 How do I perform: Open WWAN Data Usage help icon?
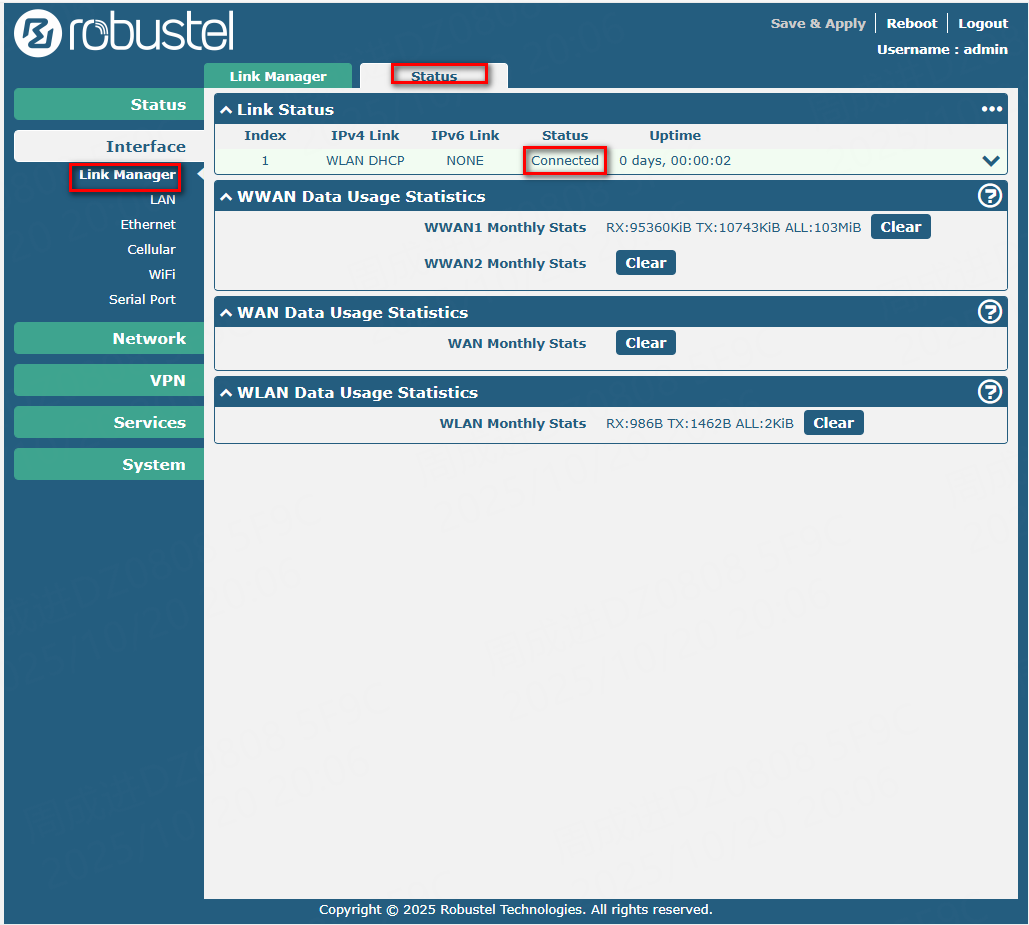tap(989, 196)
